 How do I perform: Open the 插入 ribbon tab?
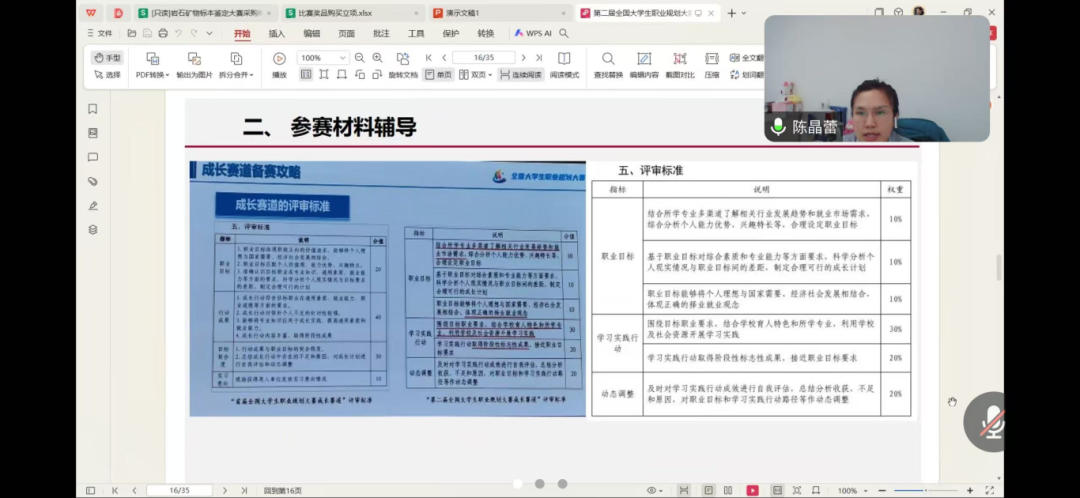click(276, 33)
